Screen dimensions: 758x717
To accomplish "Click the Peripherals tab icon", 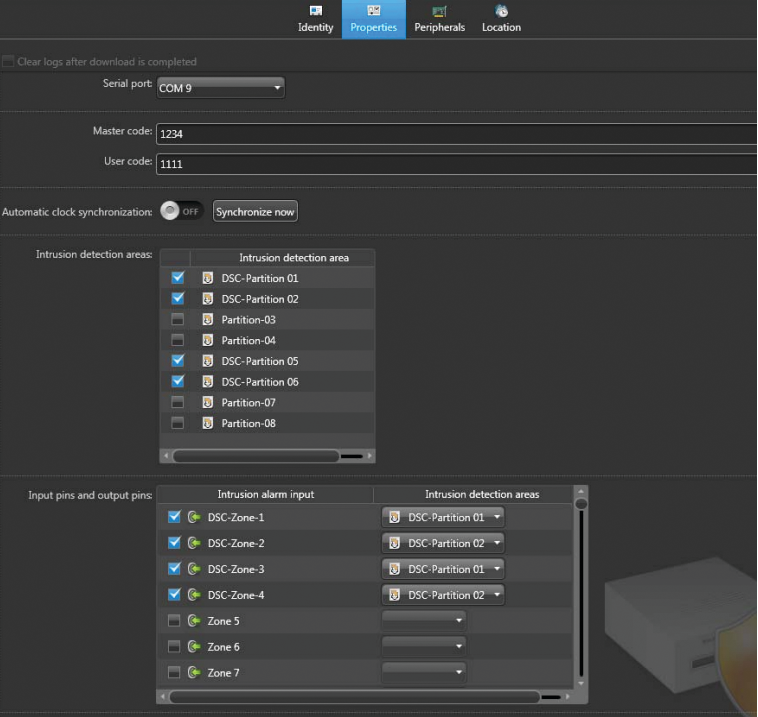I will (439, 11).
